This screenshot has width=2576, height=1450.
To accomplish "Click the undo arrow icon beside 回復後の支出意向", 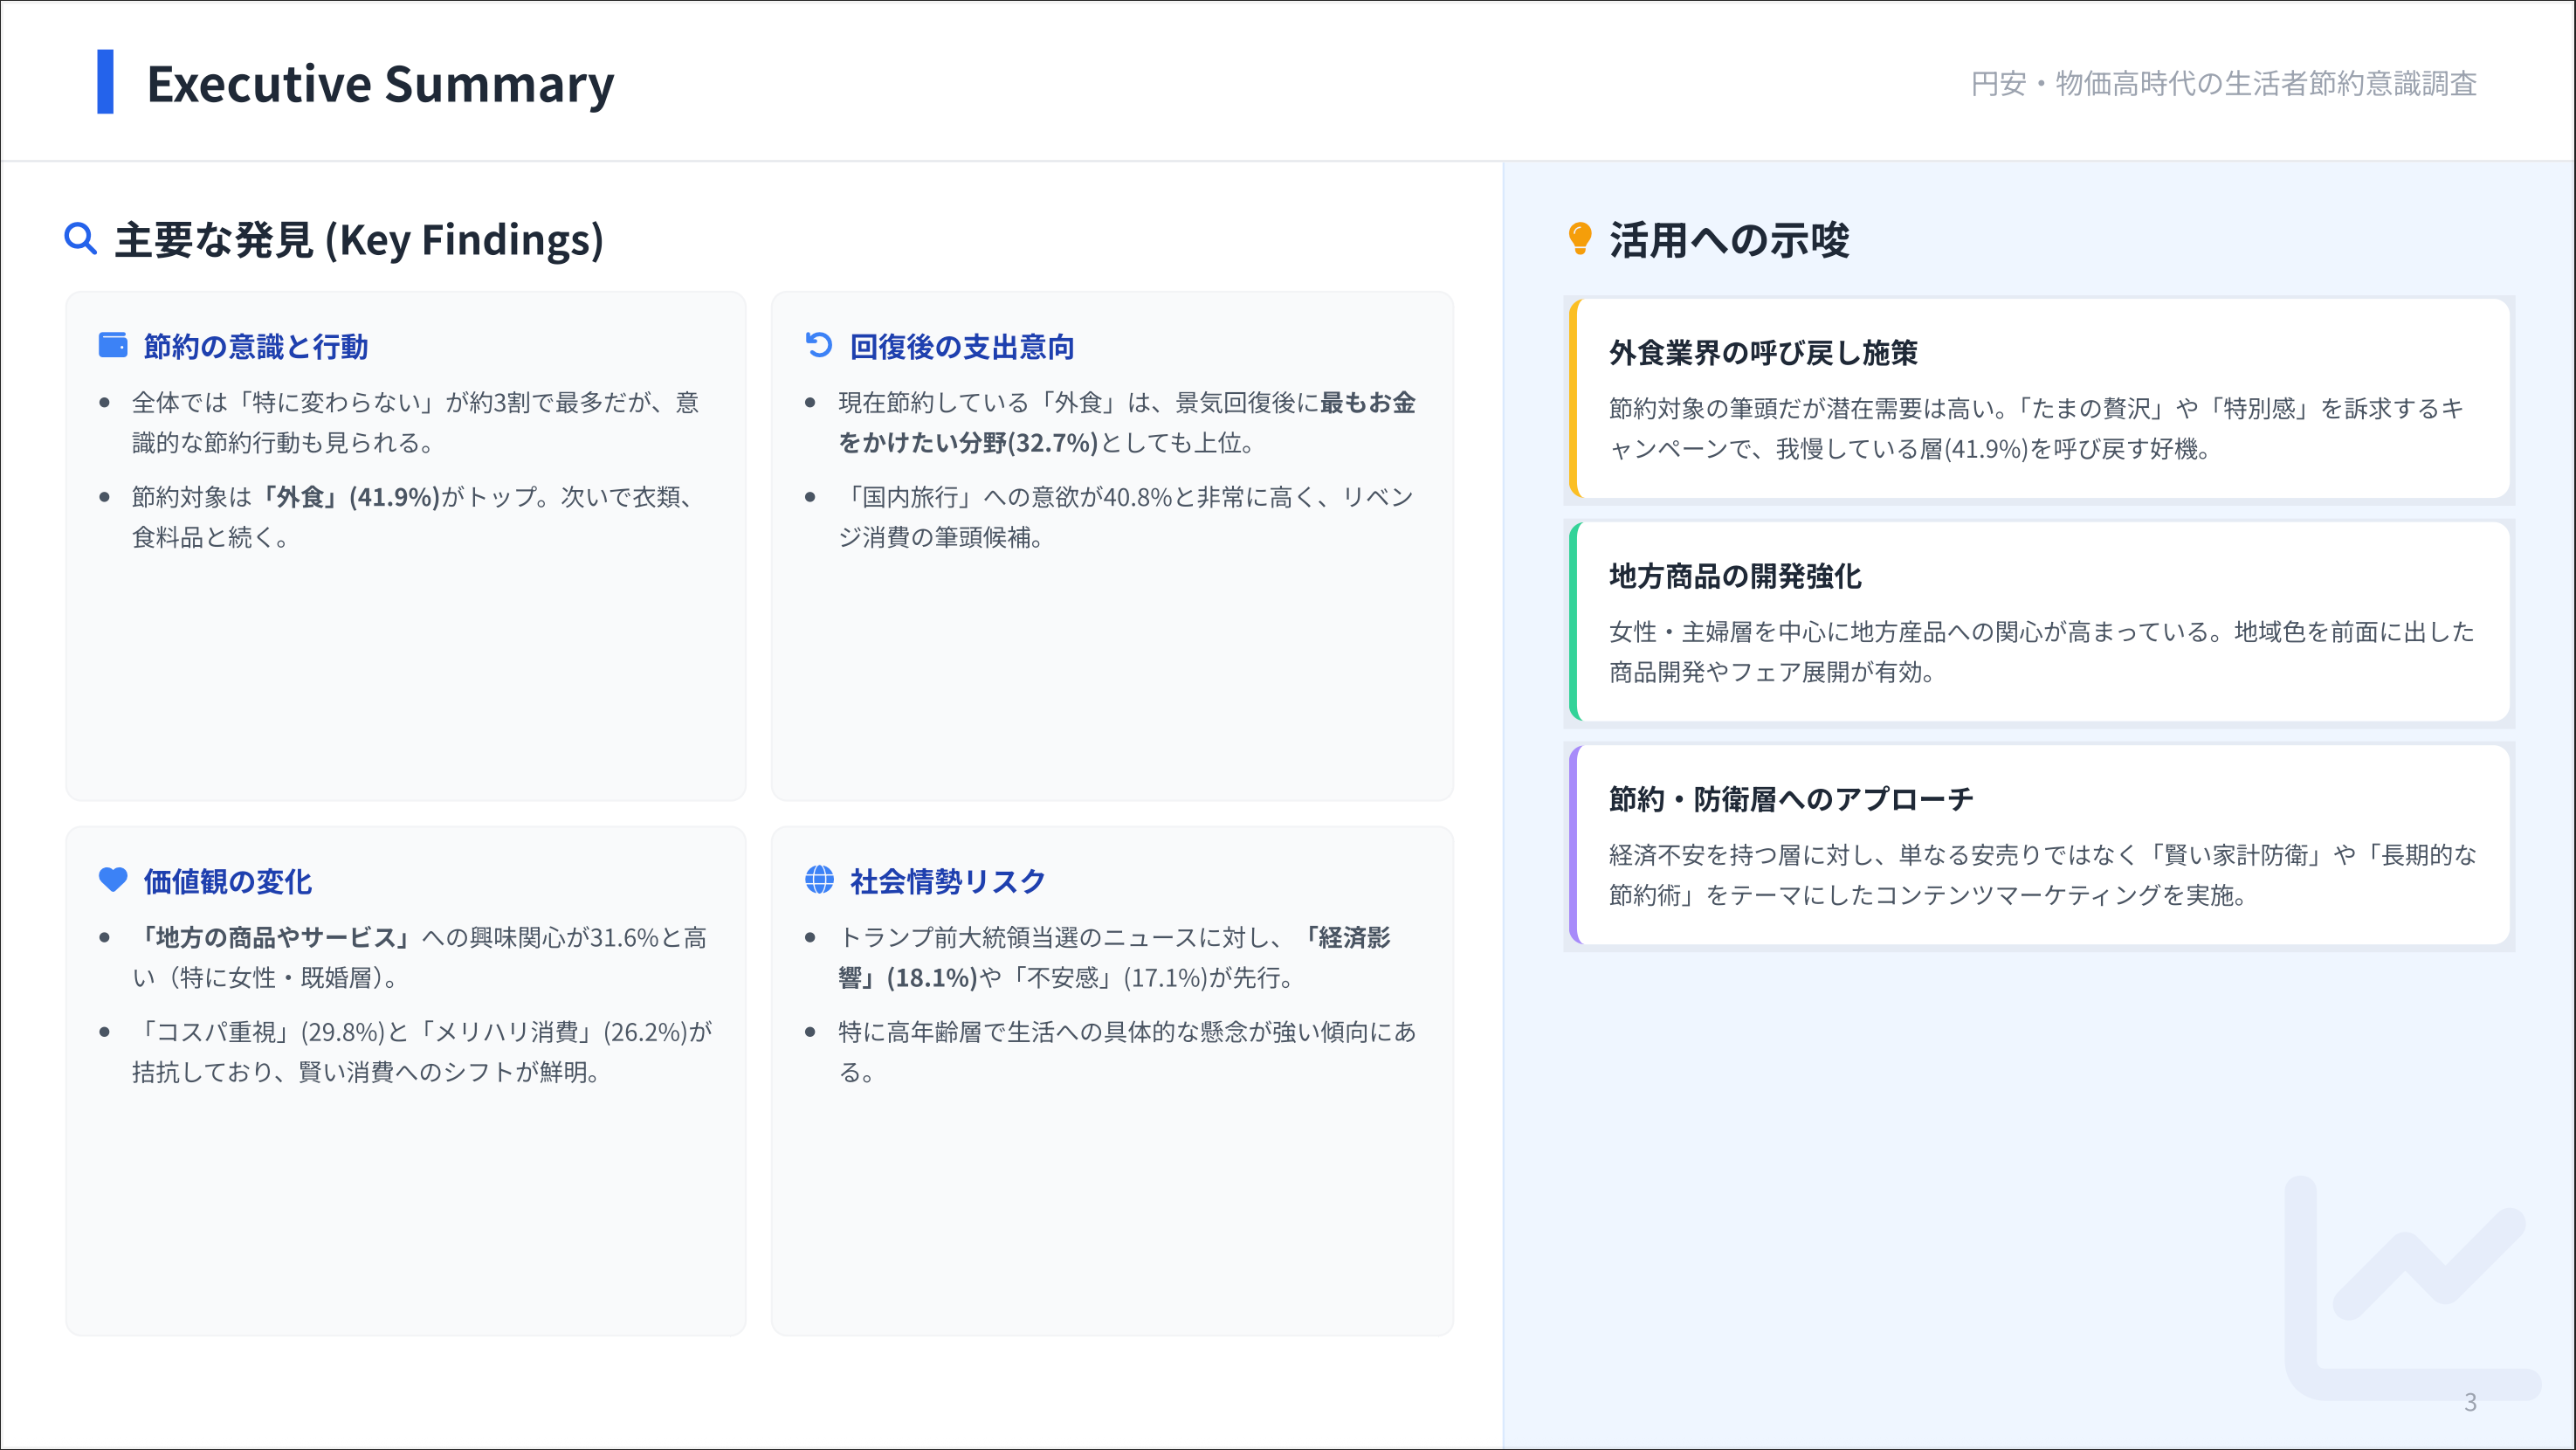I will point(819,345).
